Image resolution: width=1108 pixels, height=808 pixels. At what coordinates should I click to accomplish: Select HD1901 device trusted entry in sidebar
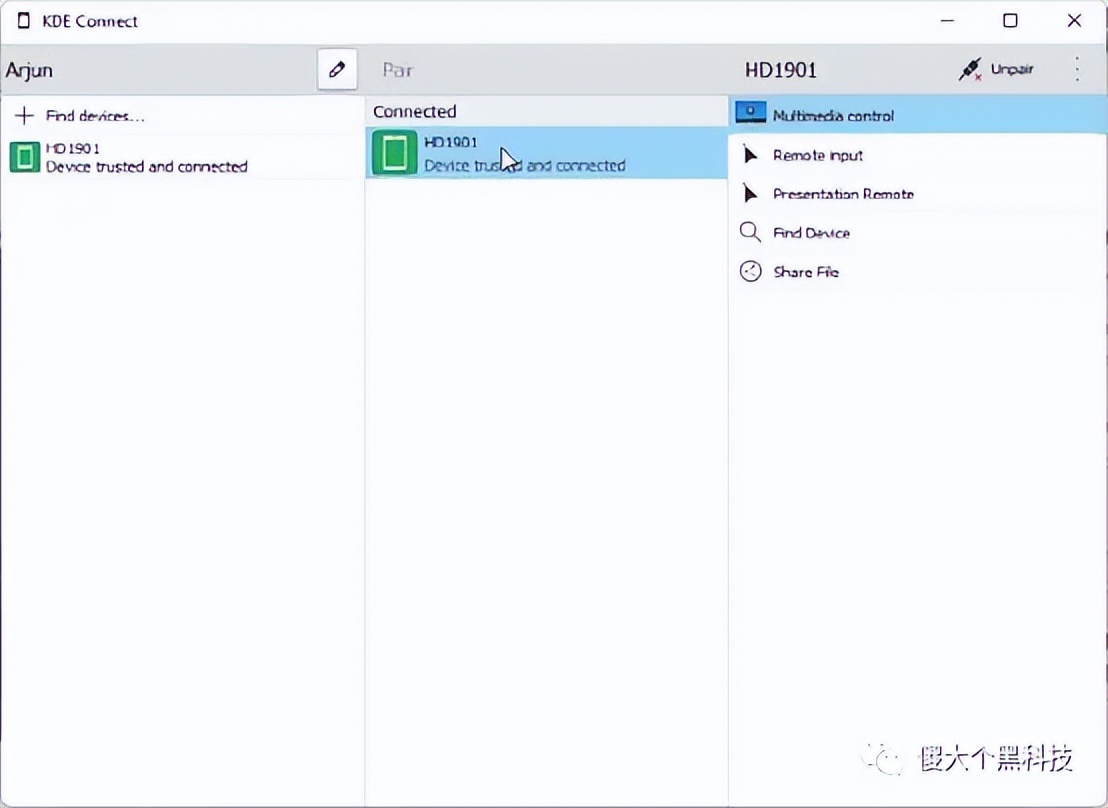click(x=146, y=158)
